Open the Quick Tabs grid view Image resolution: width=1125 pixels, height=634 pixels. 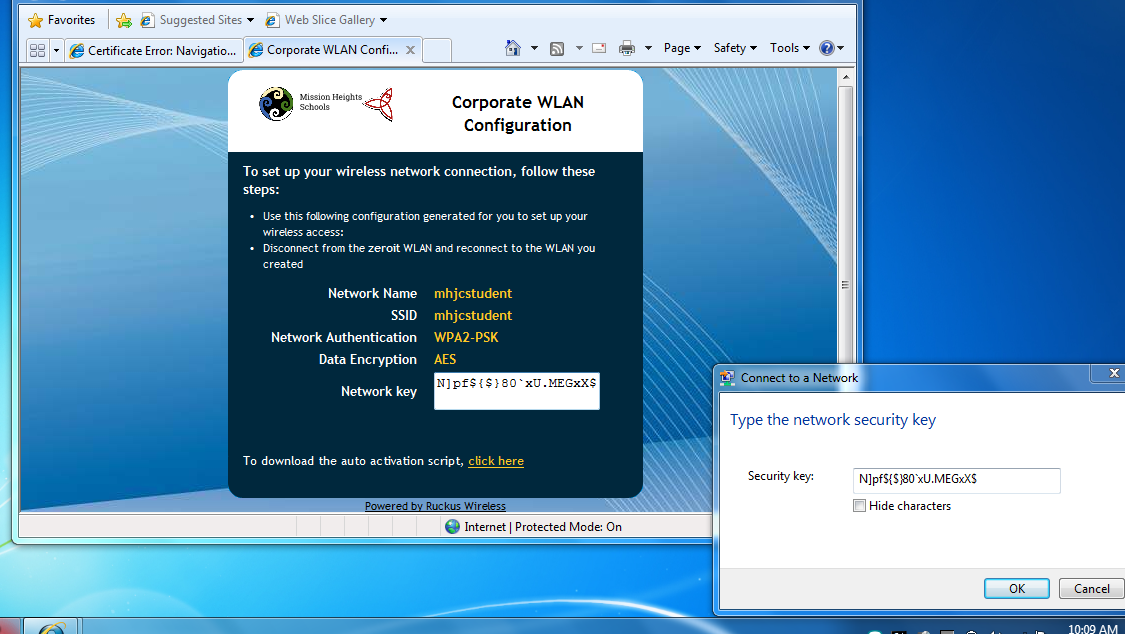click(37, 50)
